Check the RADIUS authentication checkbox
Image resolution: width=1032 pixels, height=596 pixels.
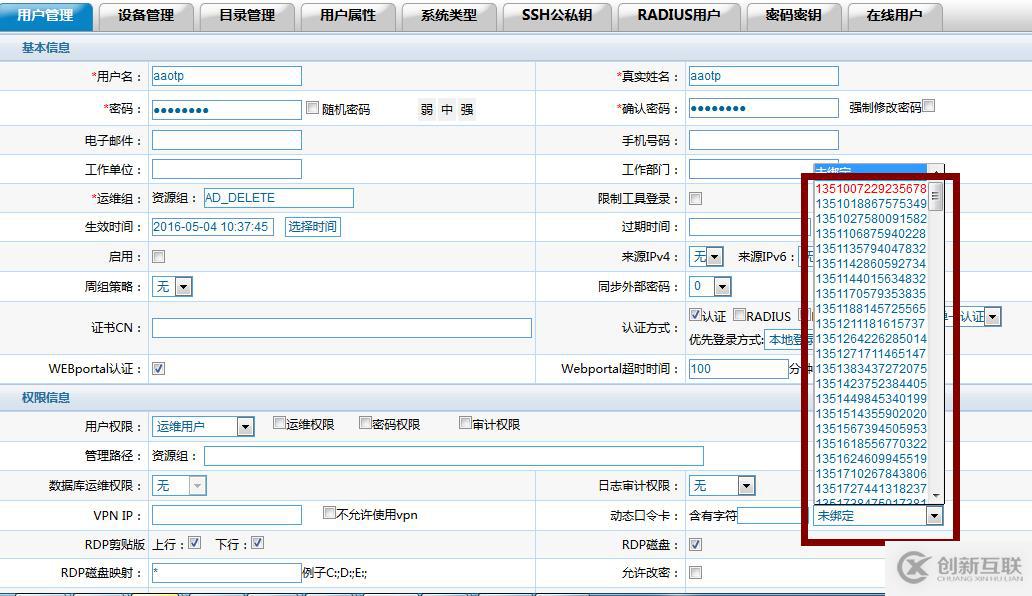(739, 314)
